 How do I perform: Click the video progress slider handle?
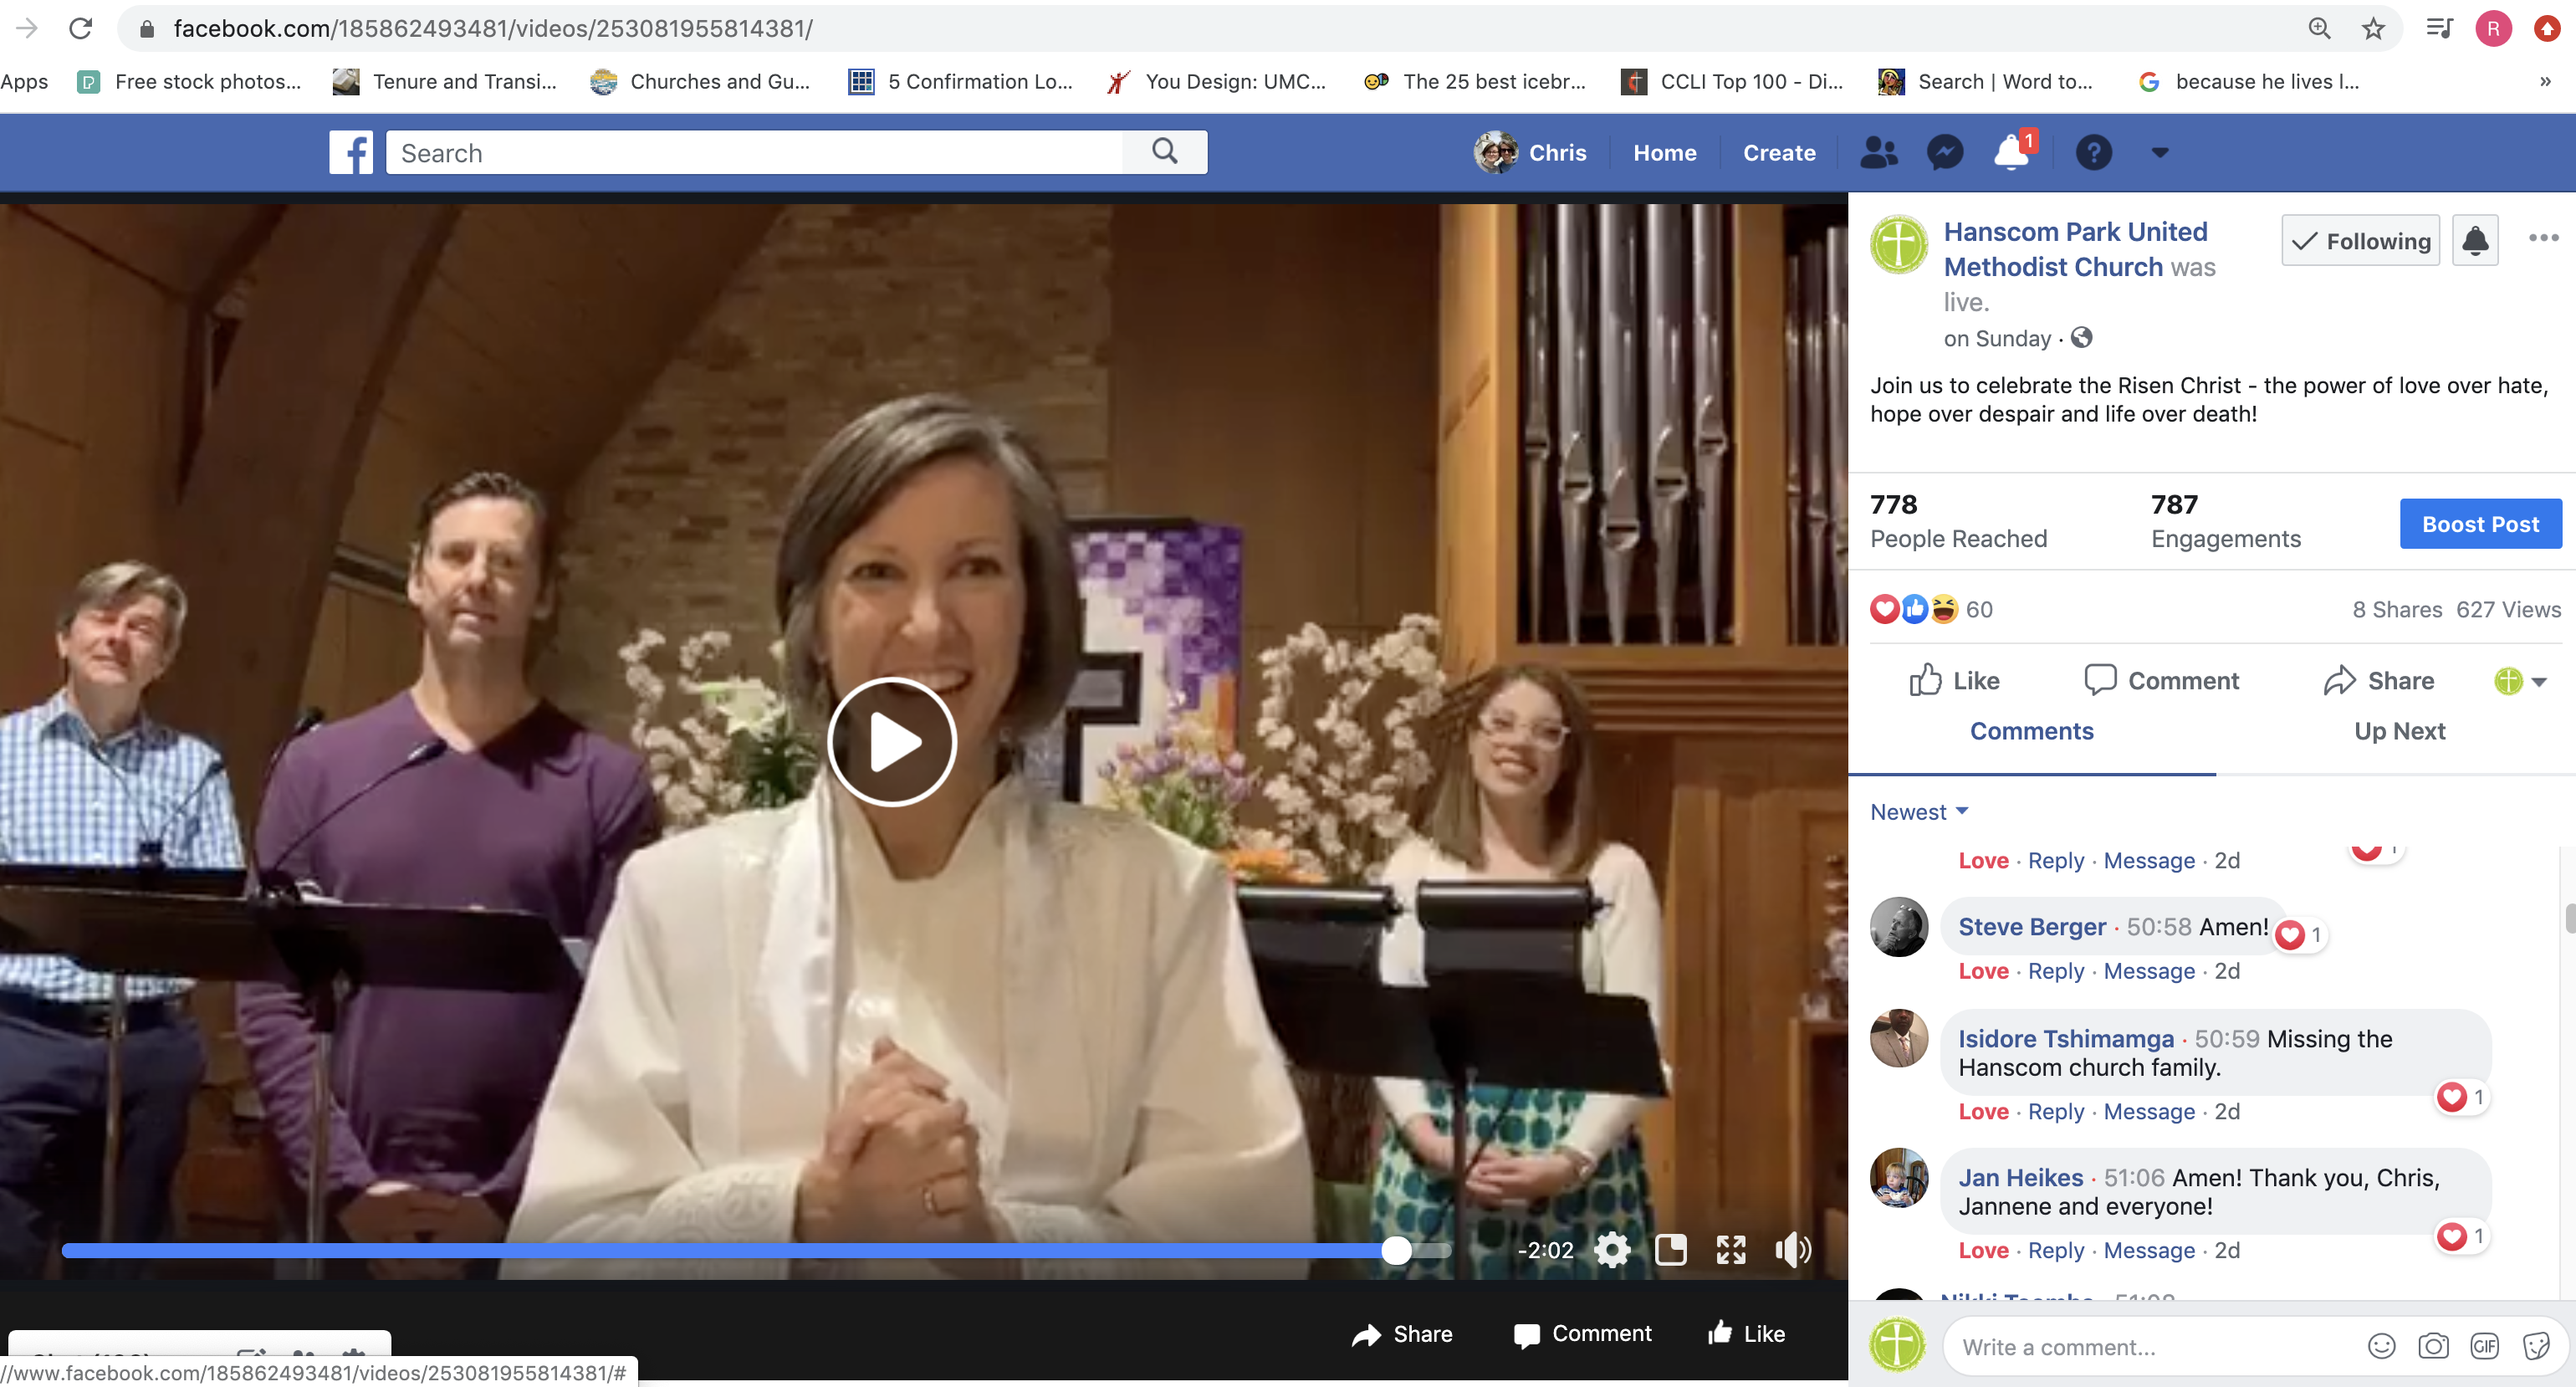pos(1396,1250)
